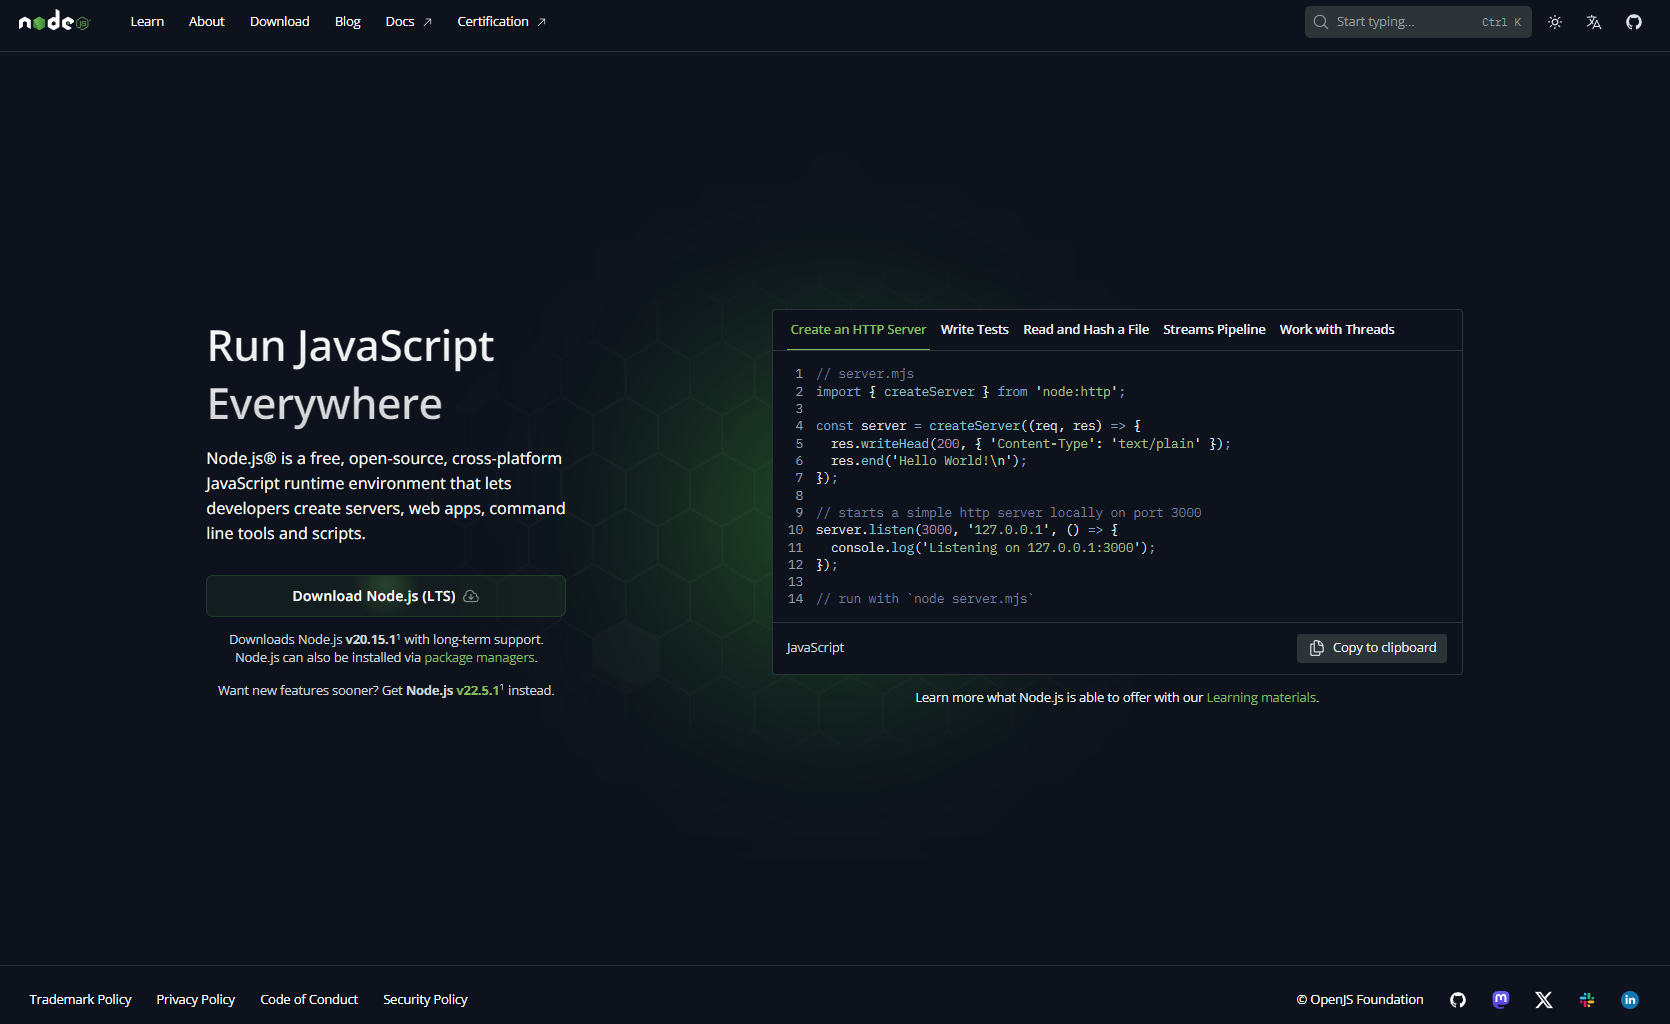Click the clipboard icon beside Copy to clipboard
Viewport: 1670px width, 1024px height.
(x=1317, y=648)
